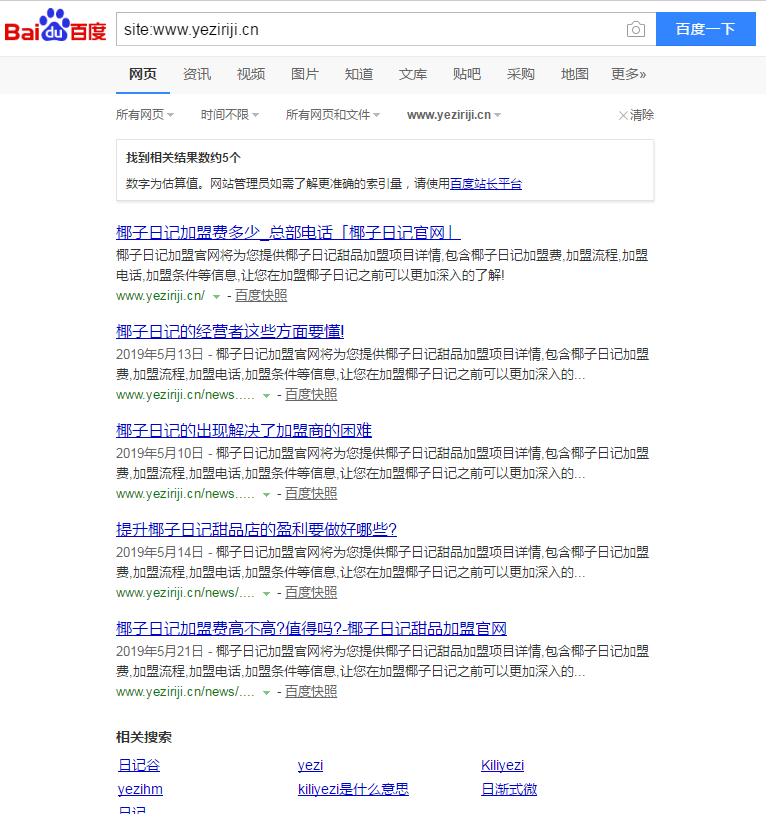Expand arrow beside 2019年5月13日 result URL

266,396
